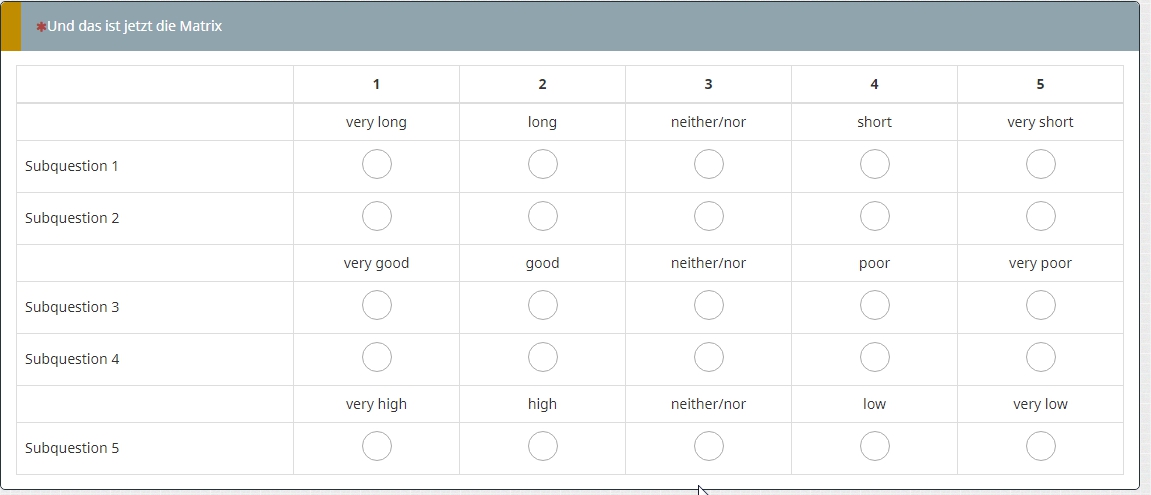The height and width of the screenshot is (495, 1151).
Task: Choose 'long' for Subquestion 1
Action: click(x=542, y=165)
